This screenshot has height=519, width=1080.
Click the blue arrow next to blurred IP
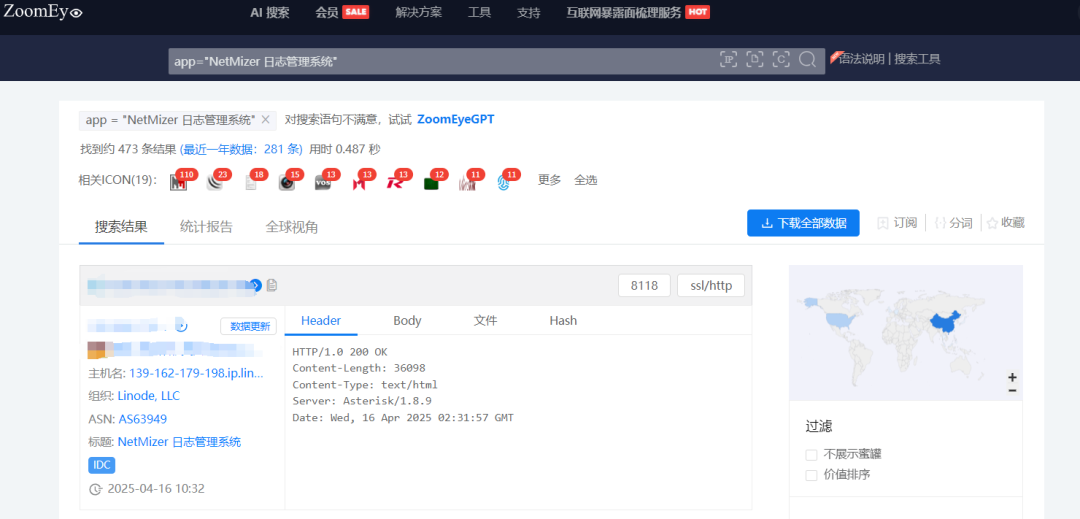(x=256, y=285)
